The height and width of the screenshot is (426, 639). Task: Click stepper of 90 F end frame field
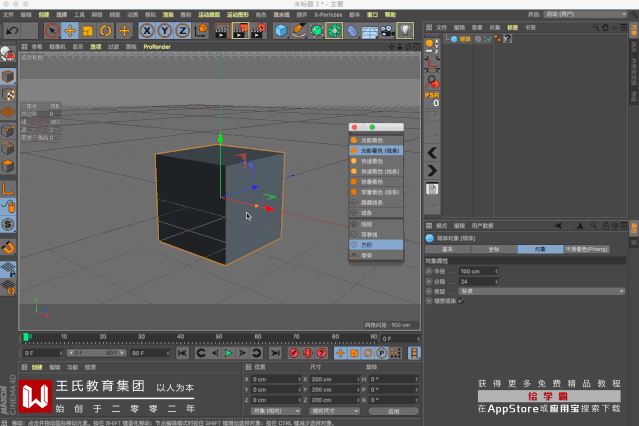(167, 353)
